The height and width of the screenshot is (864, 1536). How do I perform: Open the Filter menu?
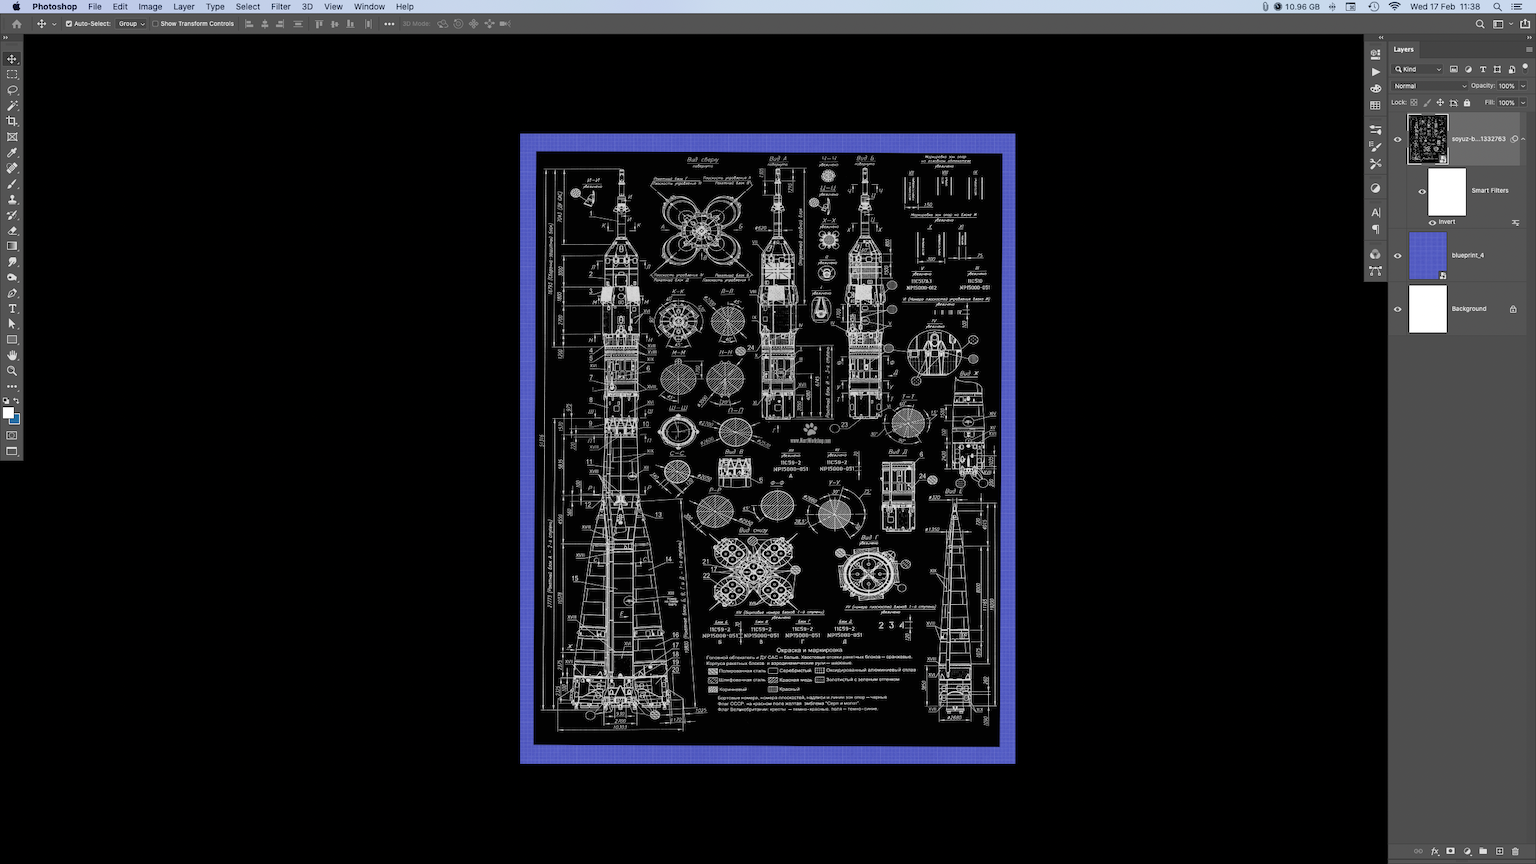tap(281, 6)
